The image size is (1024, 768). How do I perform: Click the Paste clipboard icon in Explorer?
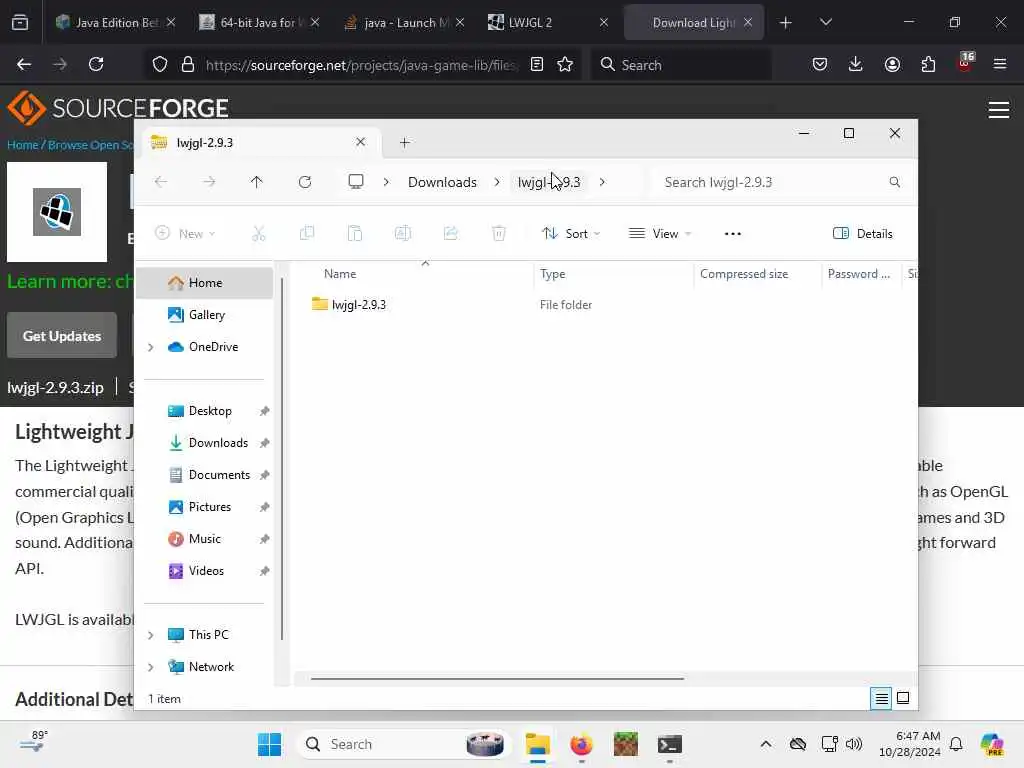(x=355, y=233)
